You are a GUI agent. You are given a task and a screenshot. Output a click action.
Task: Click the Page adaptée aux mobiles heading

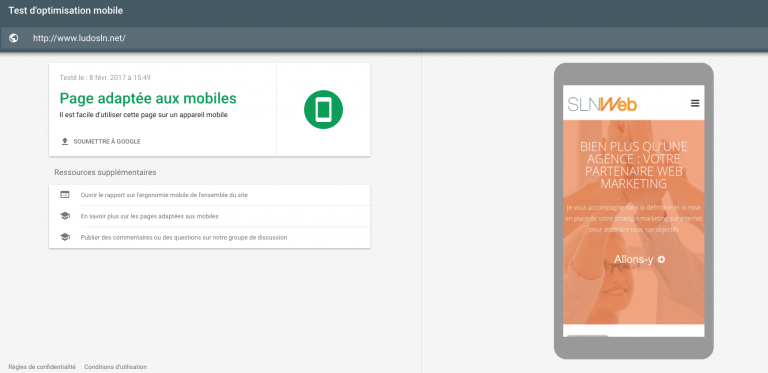[148, 98]
